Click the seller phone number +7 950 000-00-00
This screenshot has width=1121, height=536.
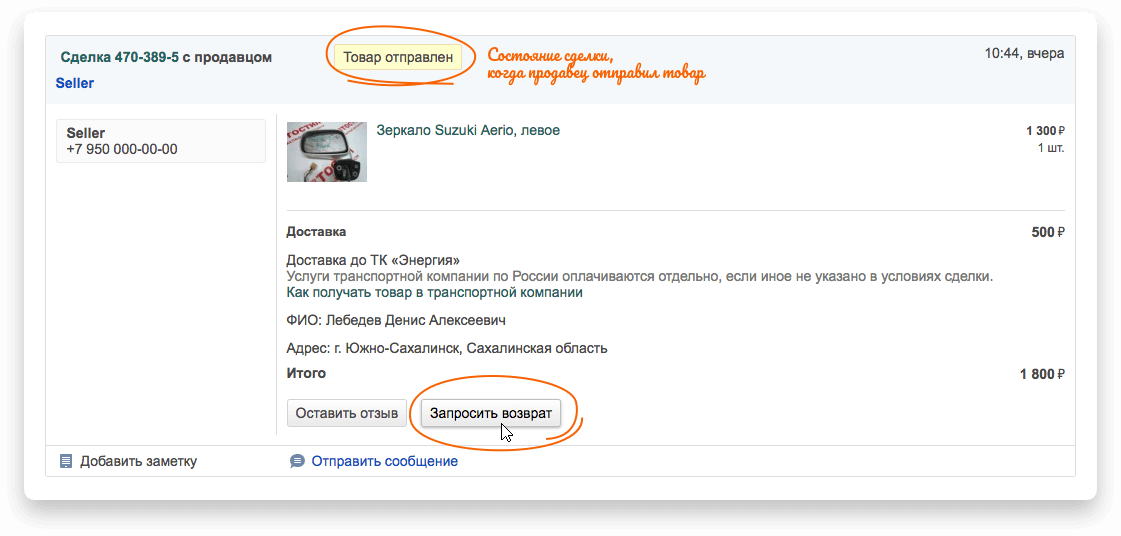122,149
